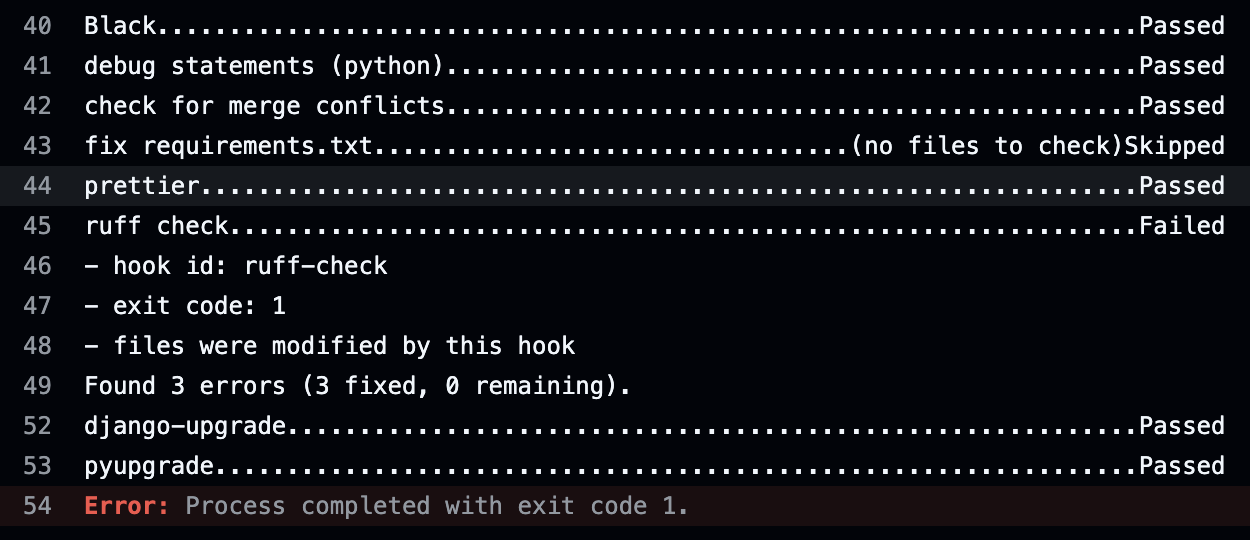This screenshot has height=540, width=1250.
Task: Select the check for merge conflicts line
Action: 264,106
